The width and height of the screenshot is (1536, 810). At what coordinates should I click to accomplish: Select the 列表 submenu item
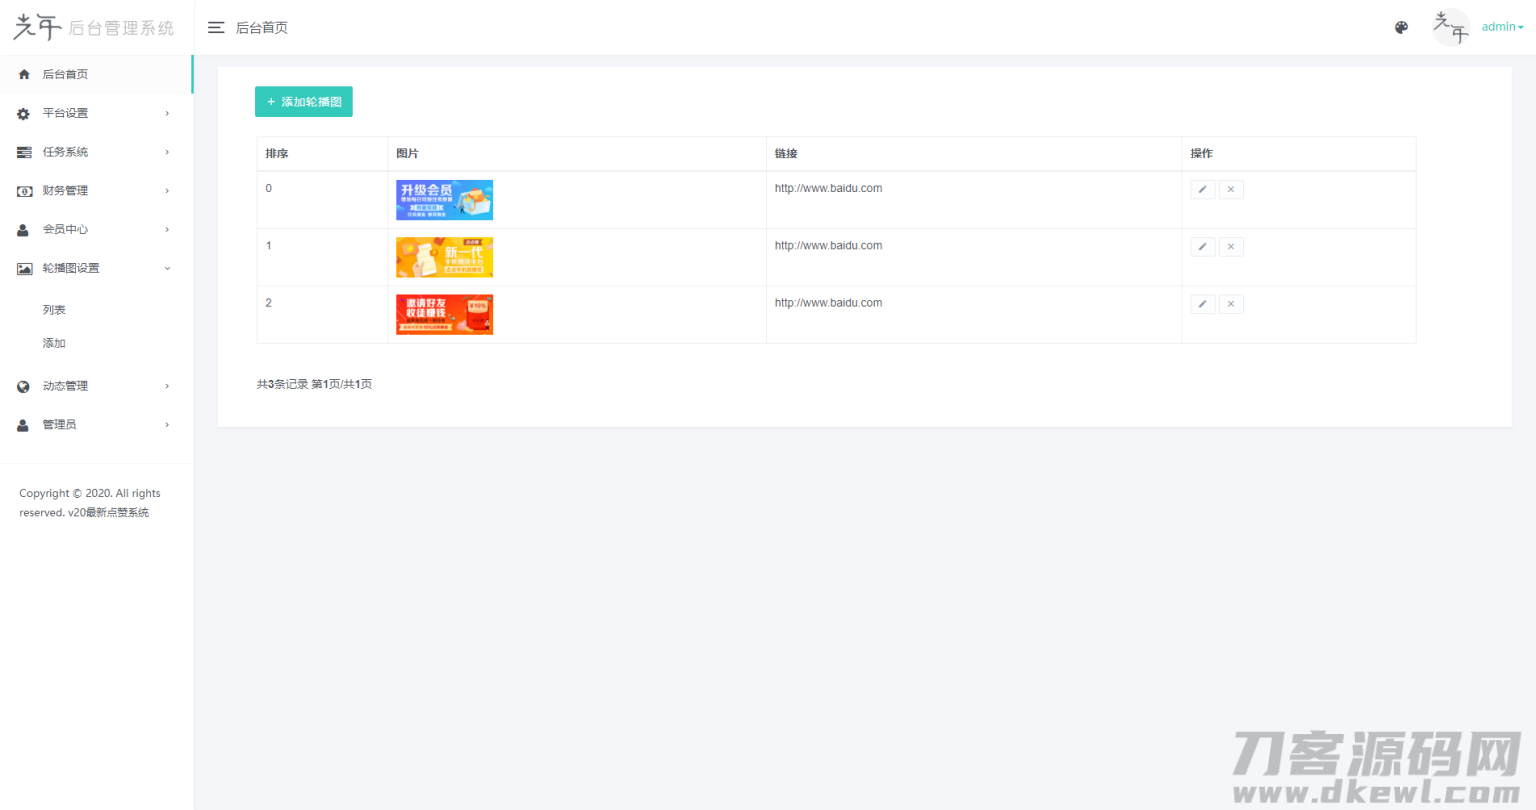(x=54, y=310)
